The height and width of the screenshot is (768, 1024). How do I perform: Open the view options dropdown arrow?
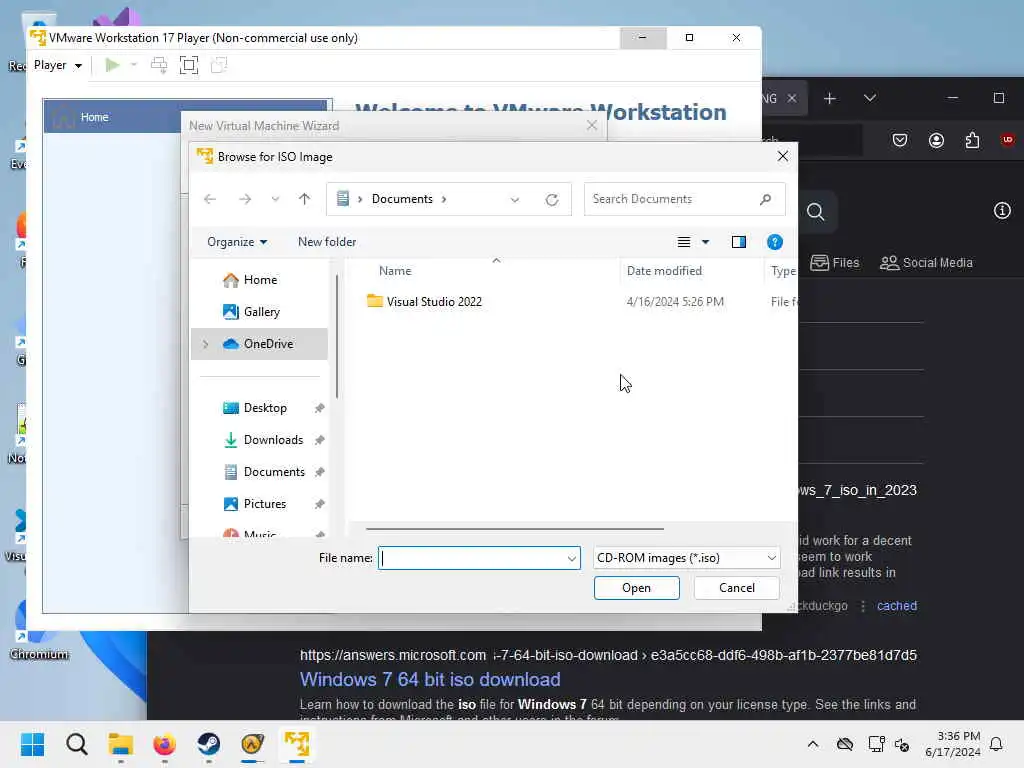coord(705,242)
